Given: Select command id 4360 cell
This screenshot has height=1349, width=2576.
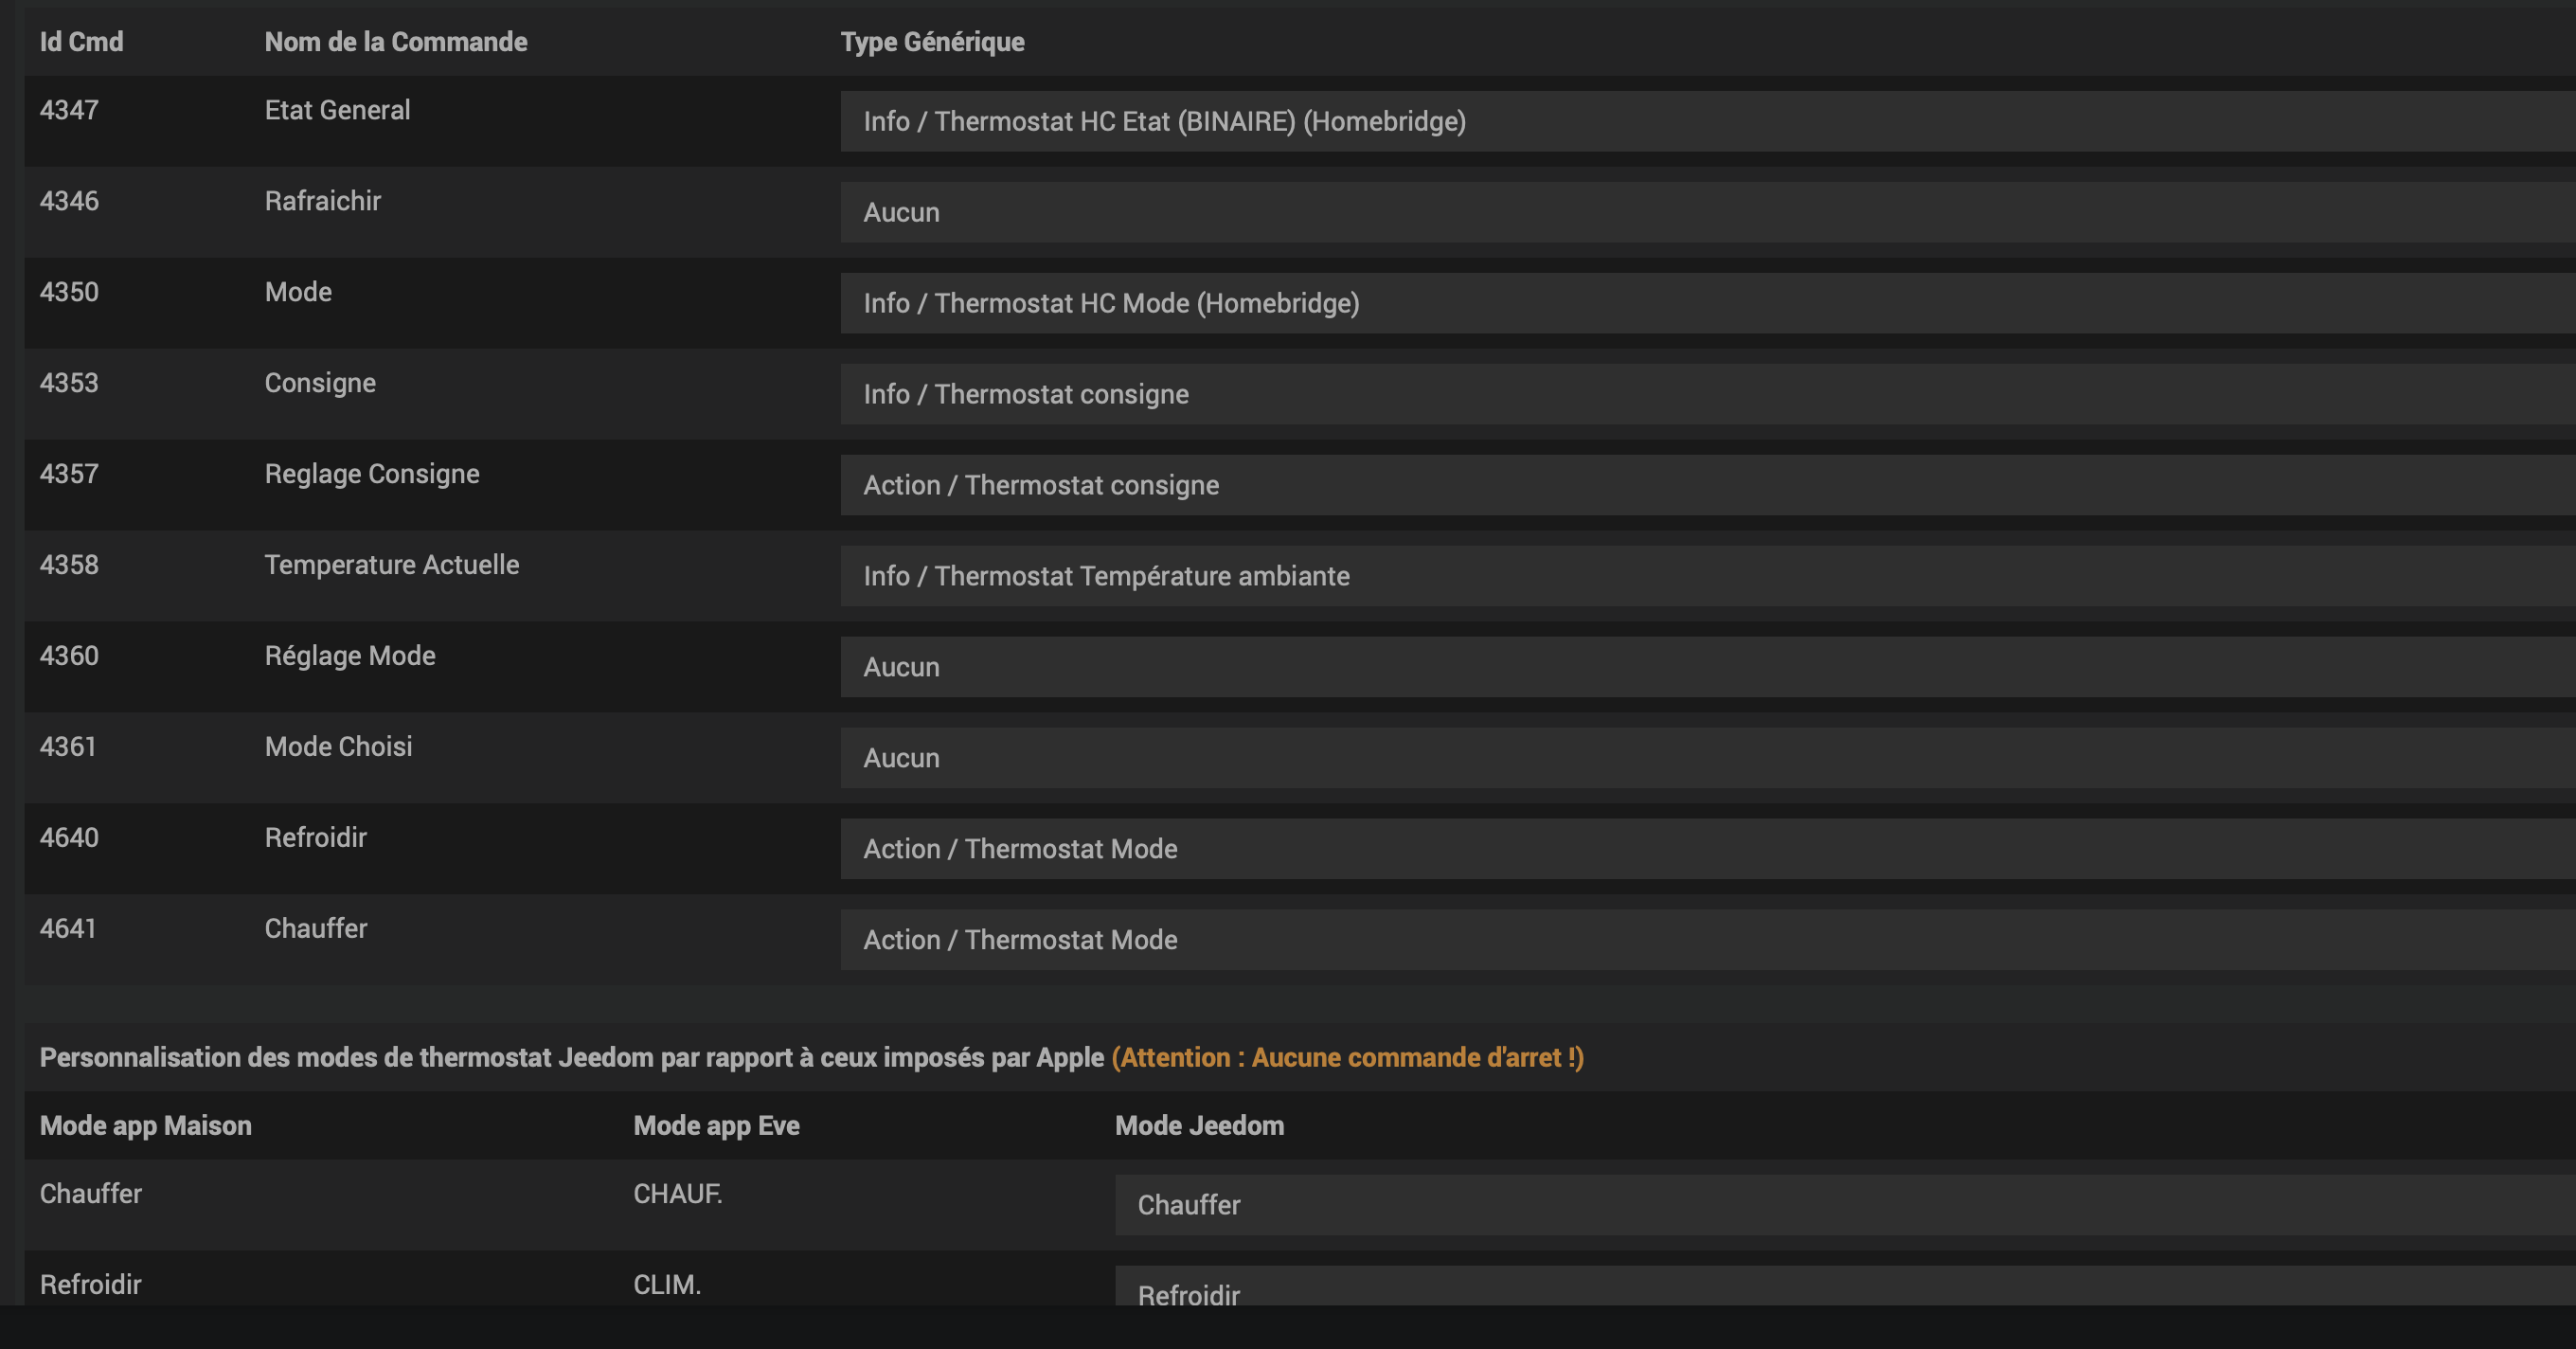Looking at the screenshot, I should pos(69,656).
